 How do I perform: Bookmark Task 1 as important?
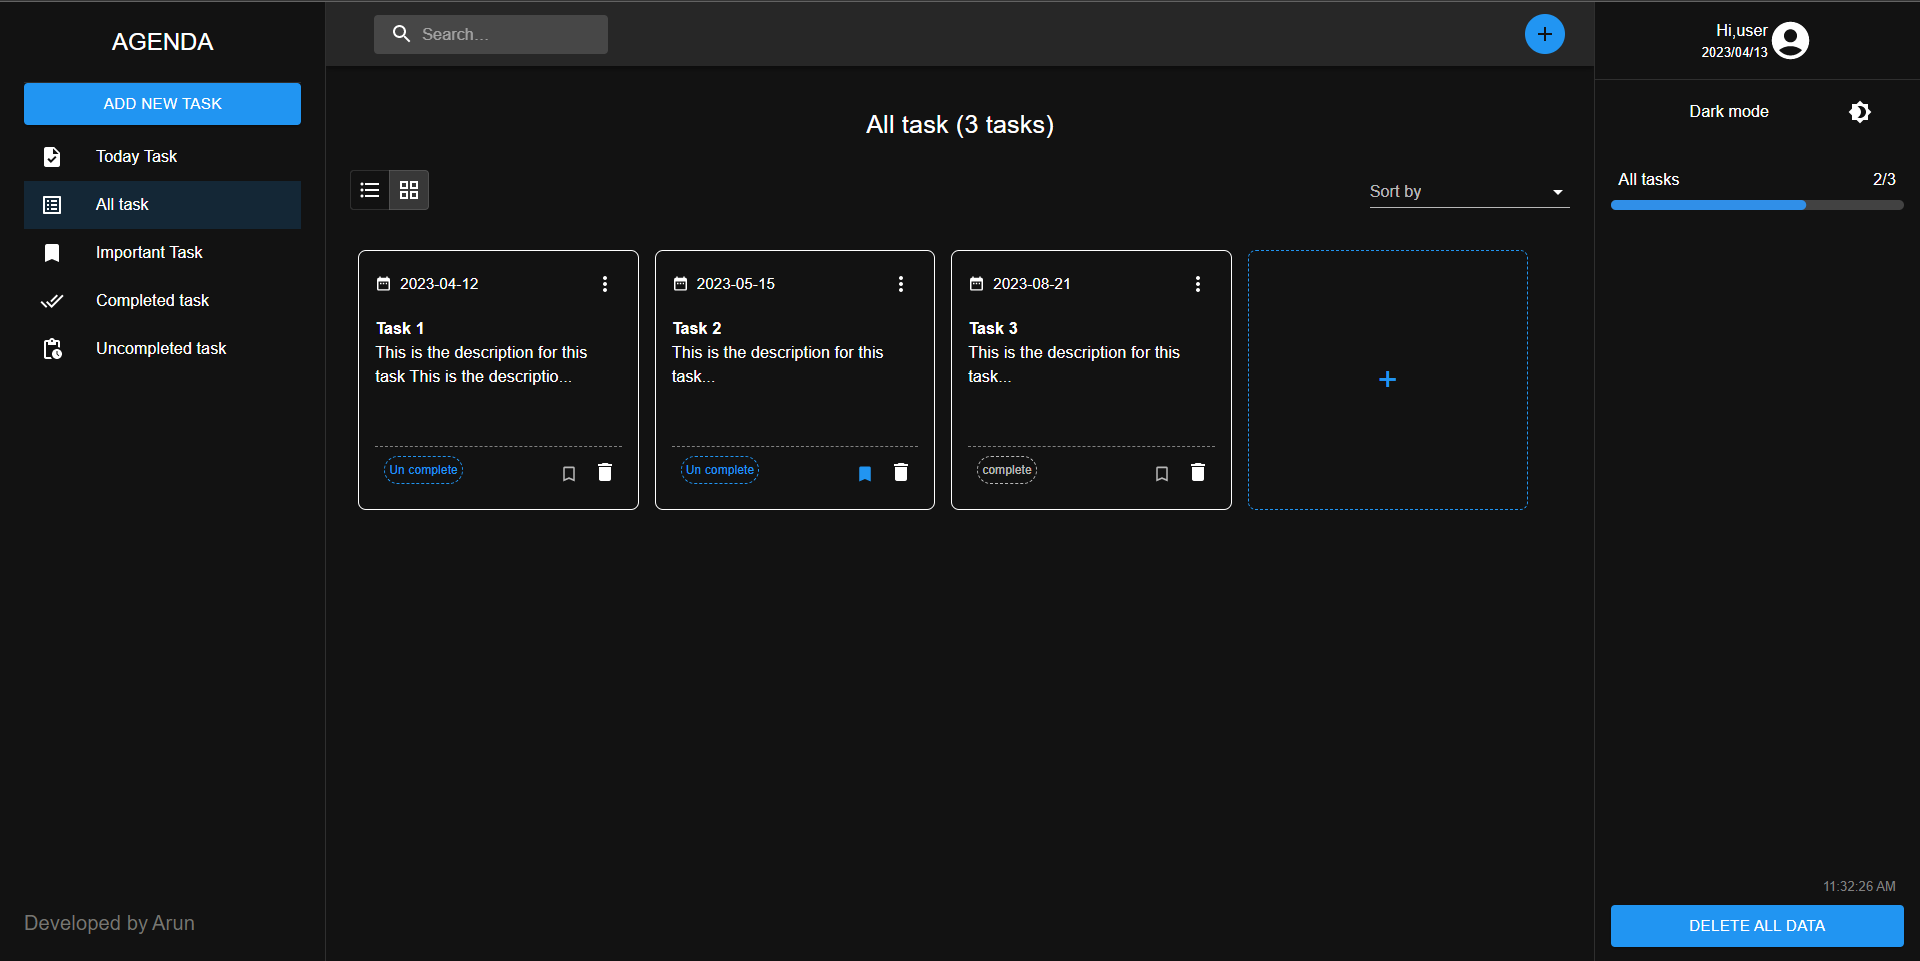coord(569,474)
